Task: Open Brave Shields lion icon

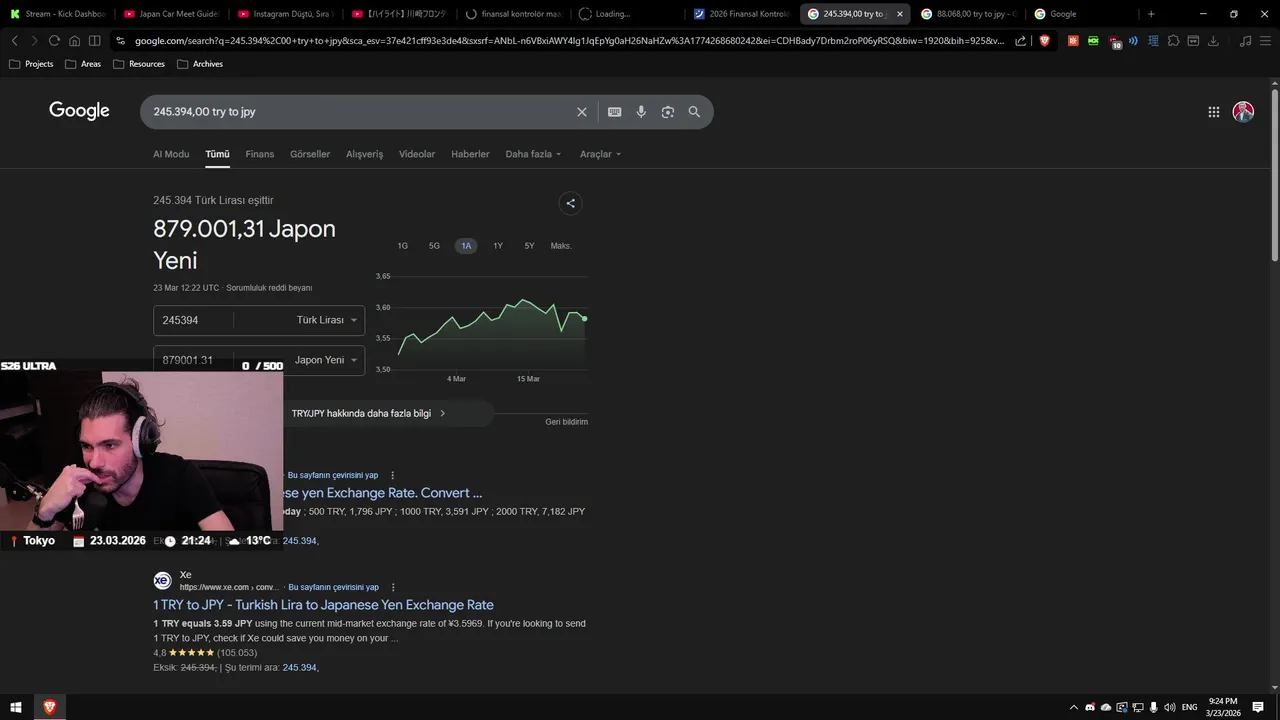Action: 1045,41
